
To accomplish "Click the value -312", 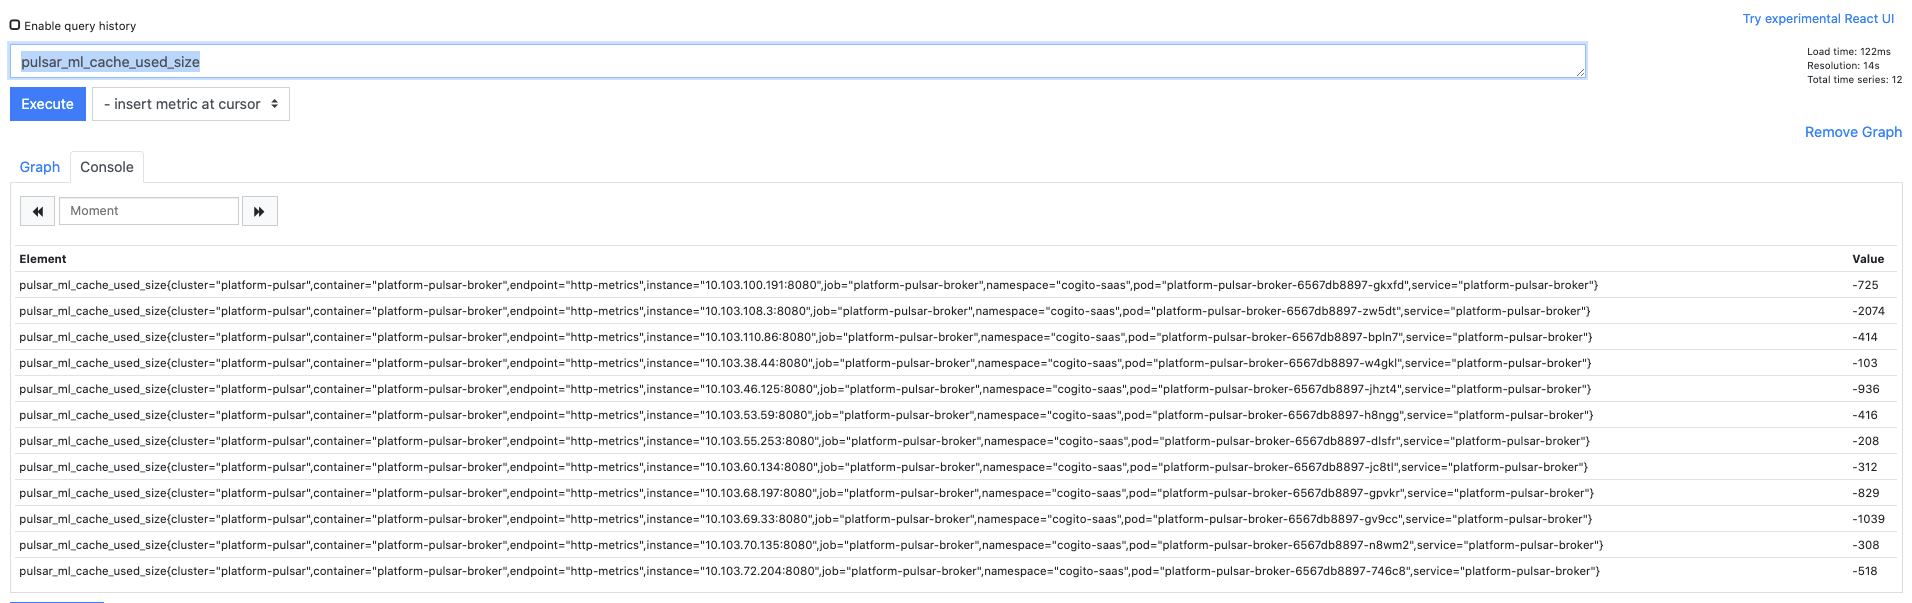I will tap(1865, 467).
